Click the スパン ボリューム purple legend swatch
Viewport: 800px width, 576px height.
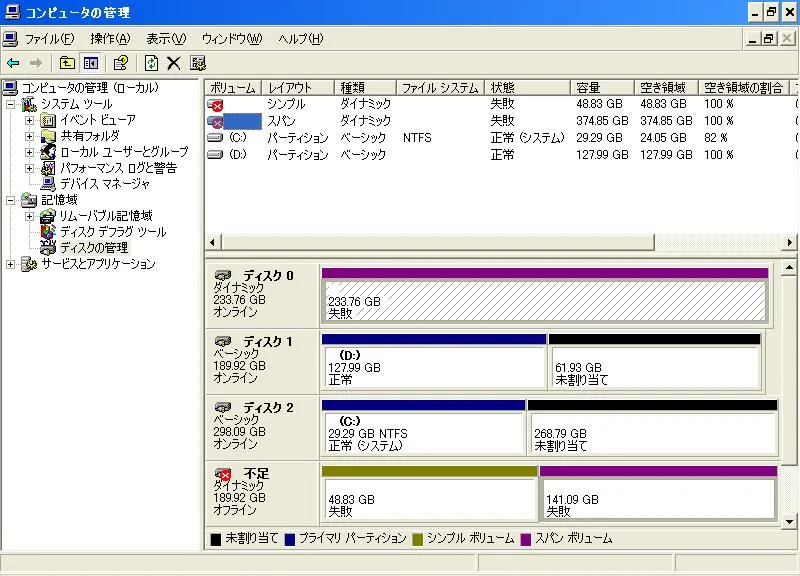click(x=526, y=540)
